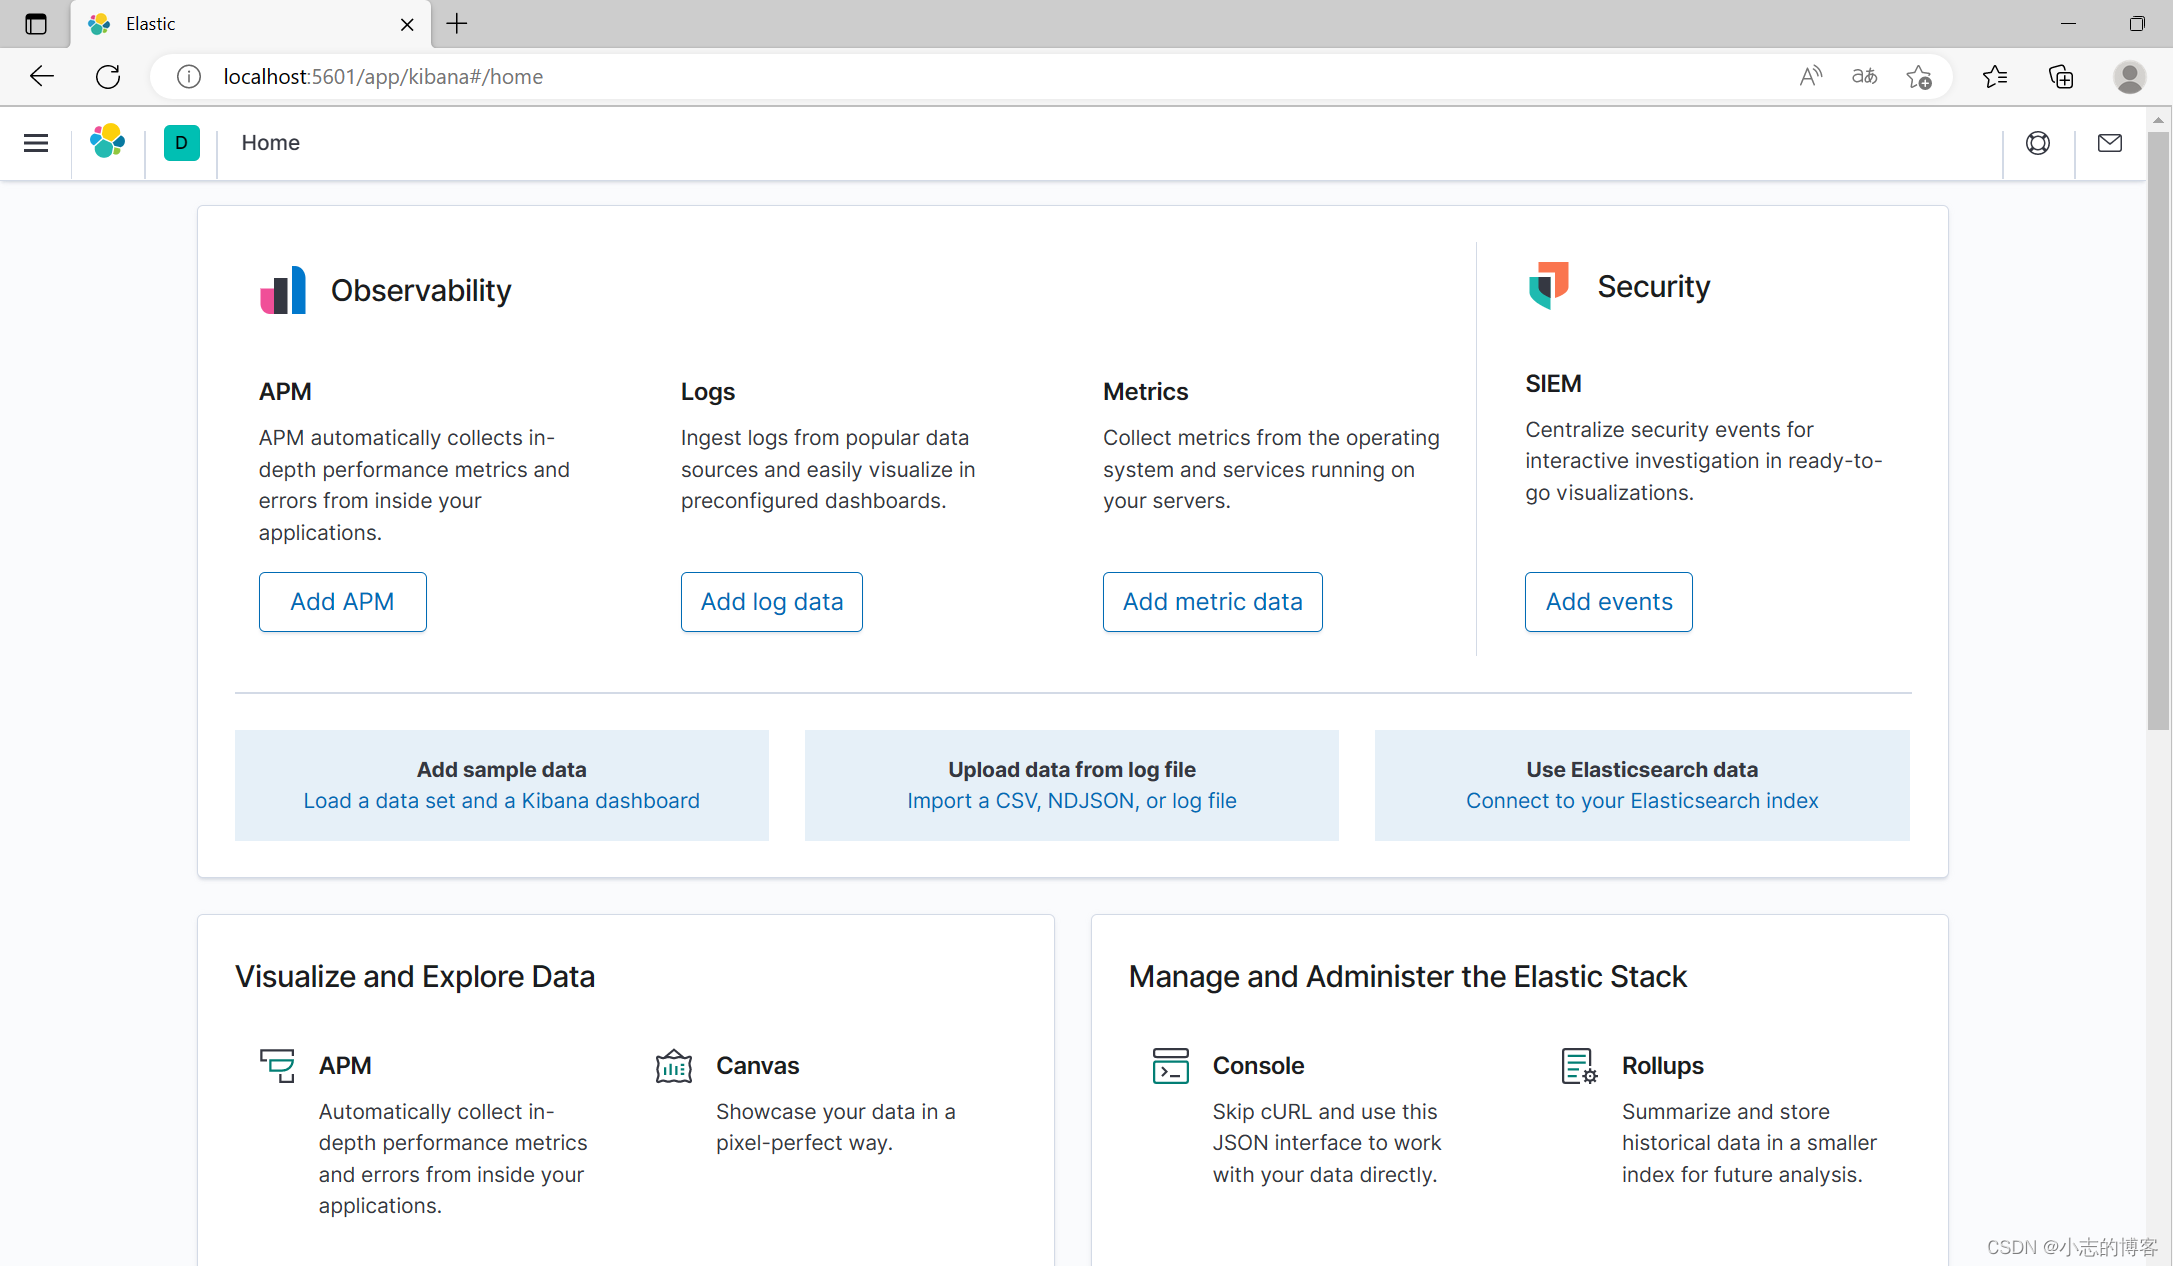
Task: Open Load a data set and Kibana dashboard
Action: click(501, 801)
